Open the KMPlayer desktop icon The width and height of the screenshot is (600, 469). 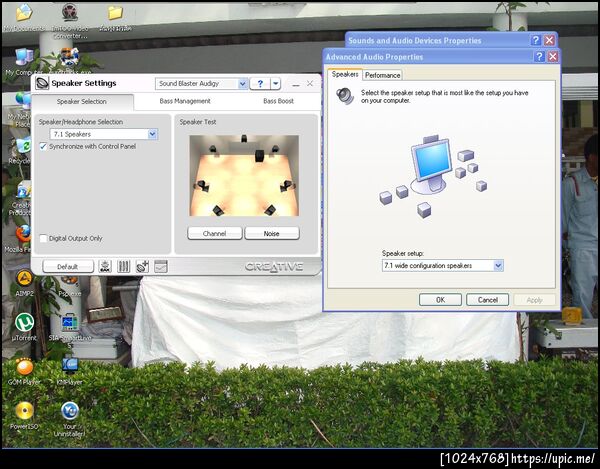pos(70,371)
